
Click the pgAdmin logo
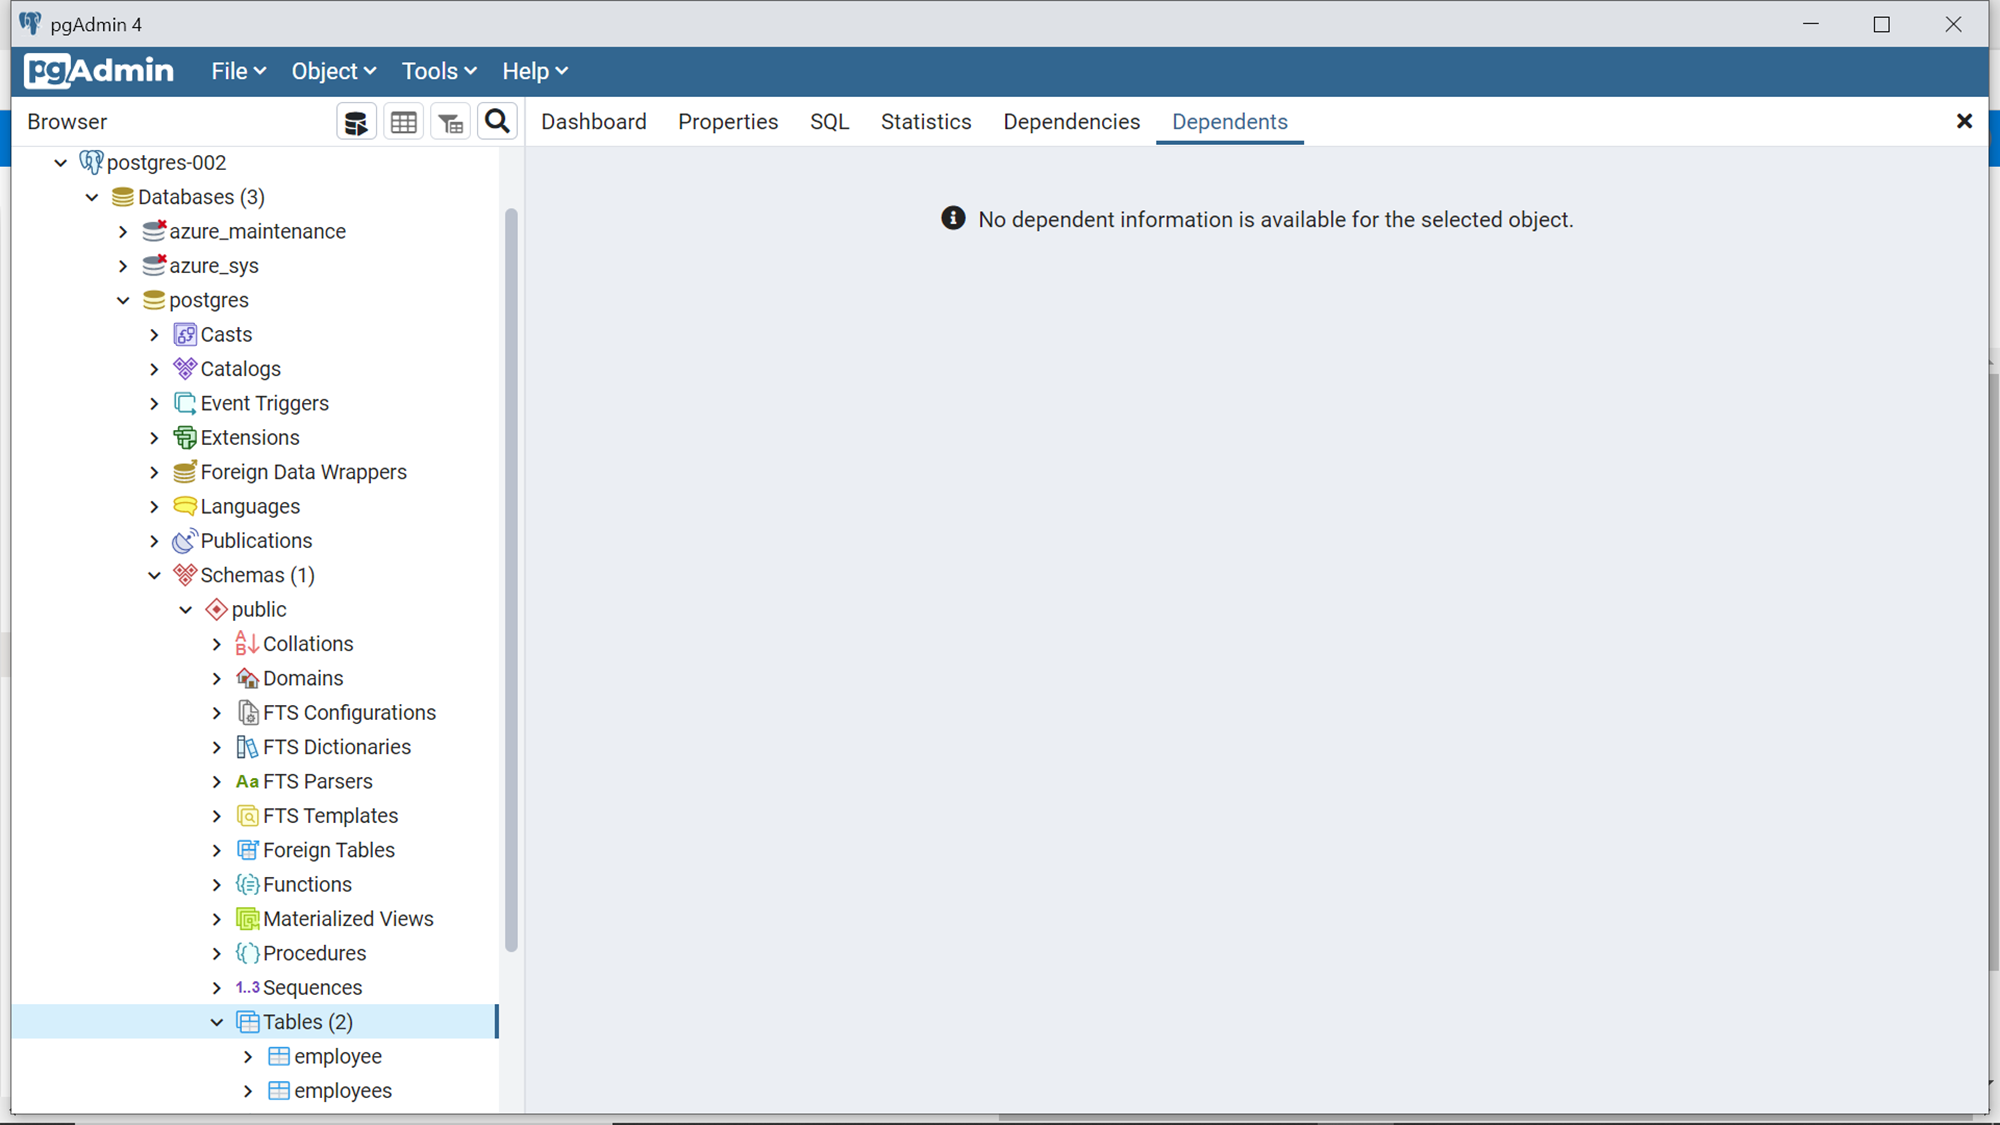[x=99, y=71]
